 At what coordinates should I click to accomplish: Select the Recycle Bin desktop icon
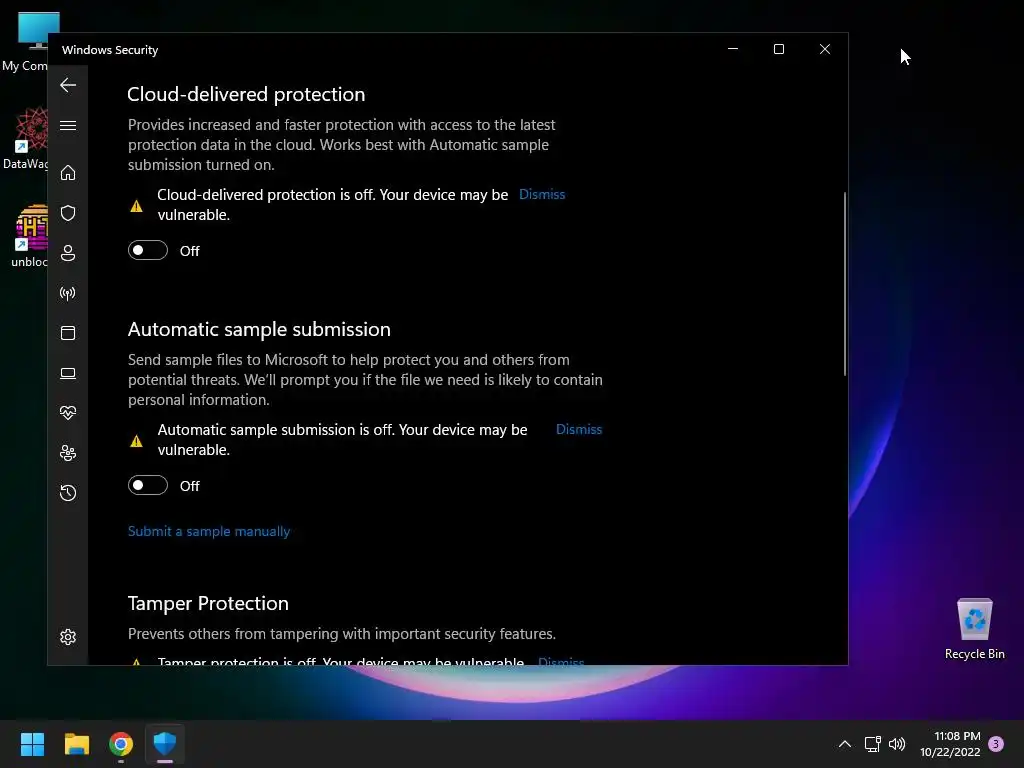pos(974,628)
